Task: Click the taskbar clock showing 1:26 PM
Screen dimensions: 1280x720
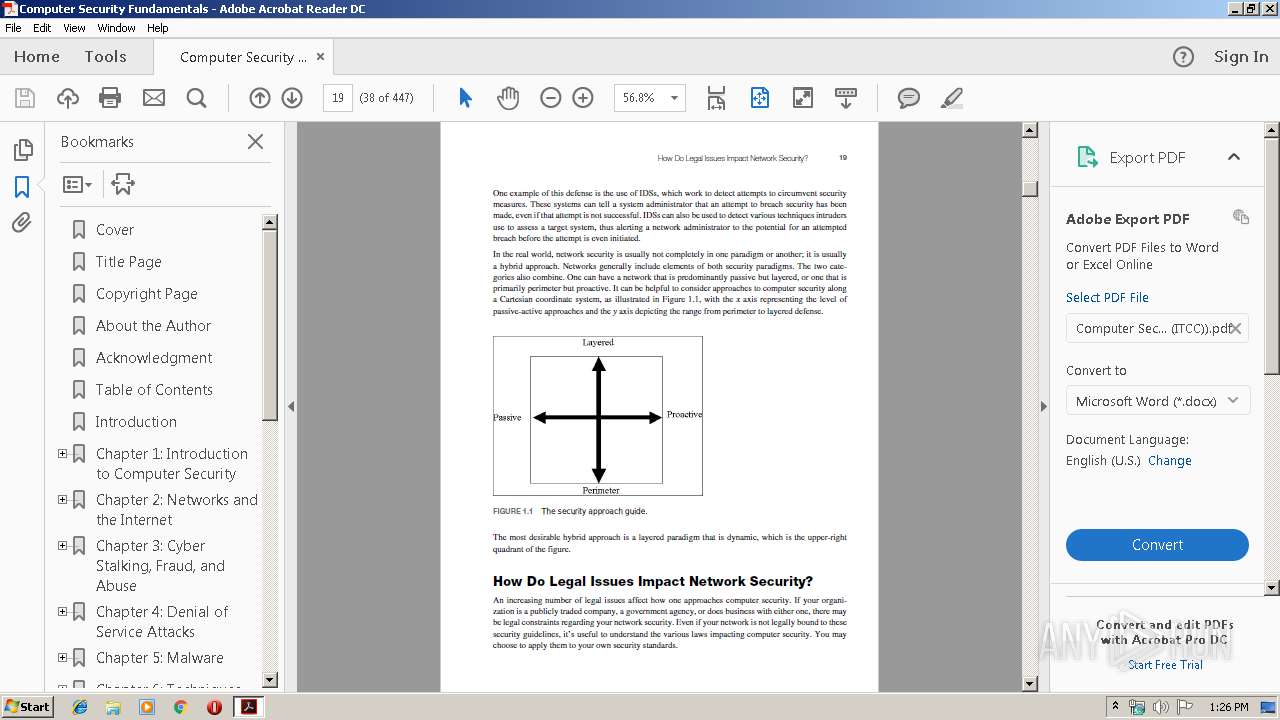Action: pos(1228,707)
